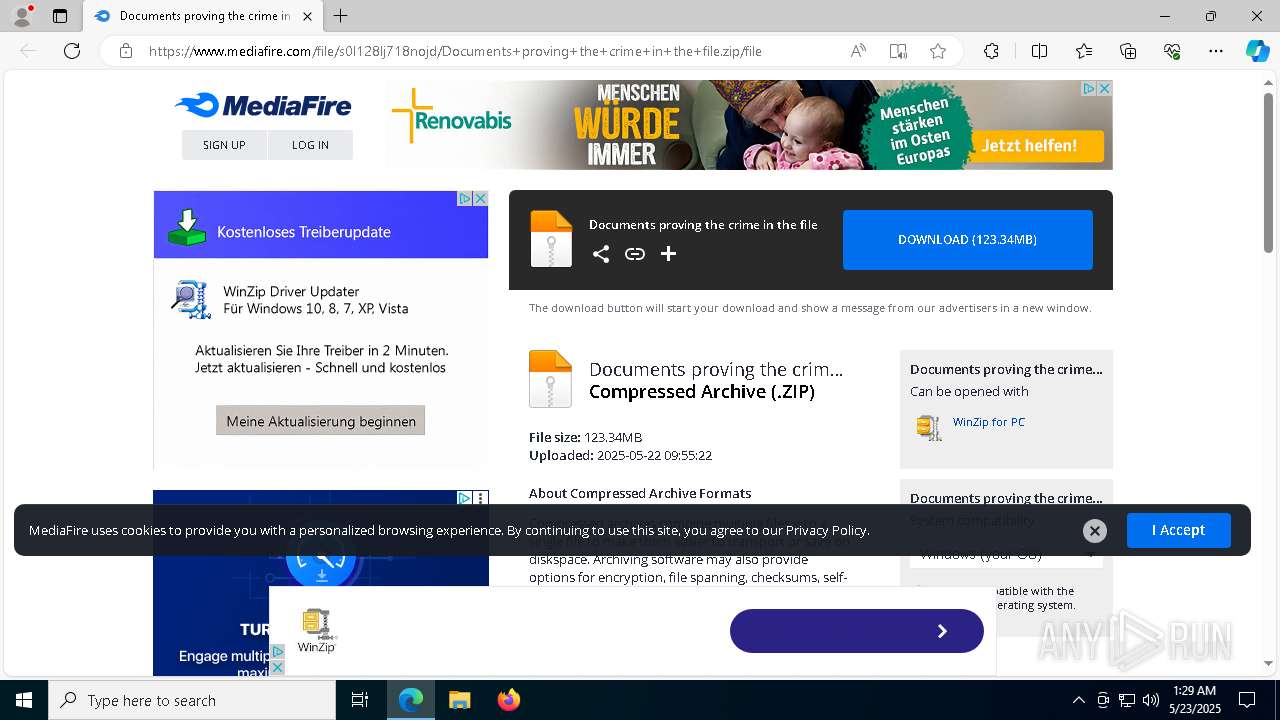Open immersive reader icon
1280x720 pixels.
point(898,51)
